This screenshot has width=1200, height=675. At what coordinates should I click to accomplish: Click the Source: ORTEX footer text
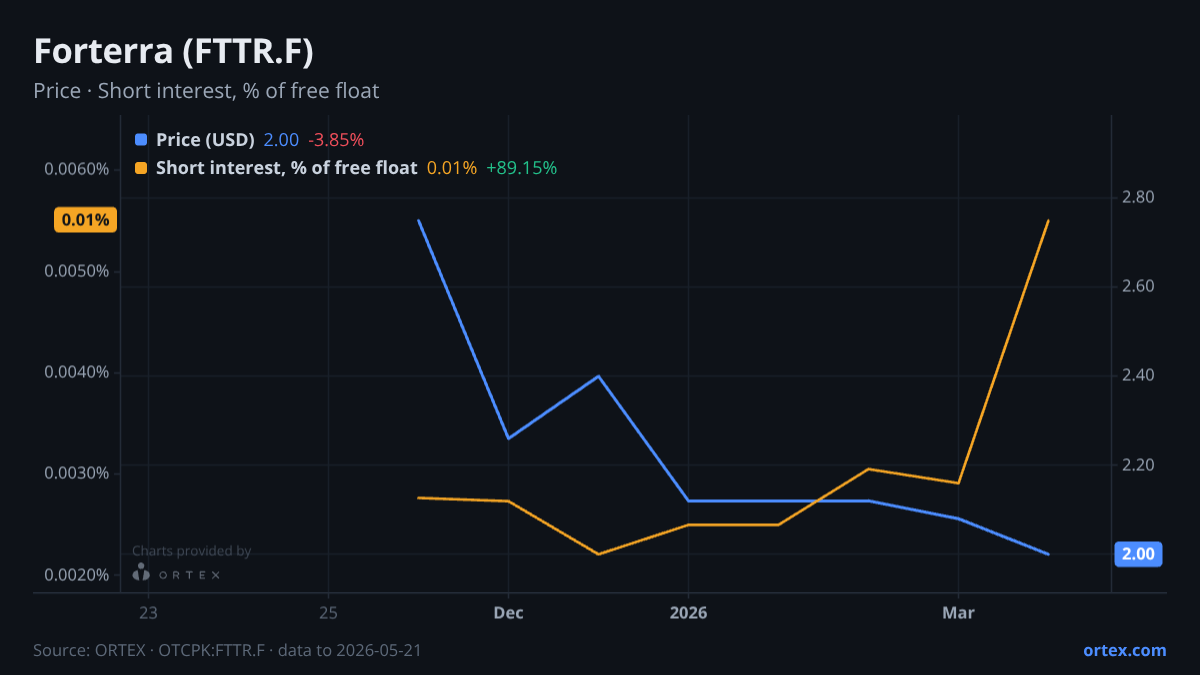pyautogui.click(x=227, y=650)
